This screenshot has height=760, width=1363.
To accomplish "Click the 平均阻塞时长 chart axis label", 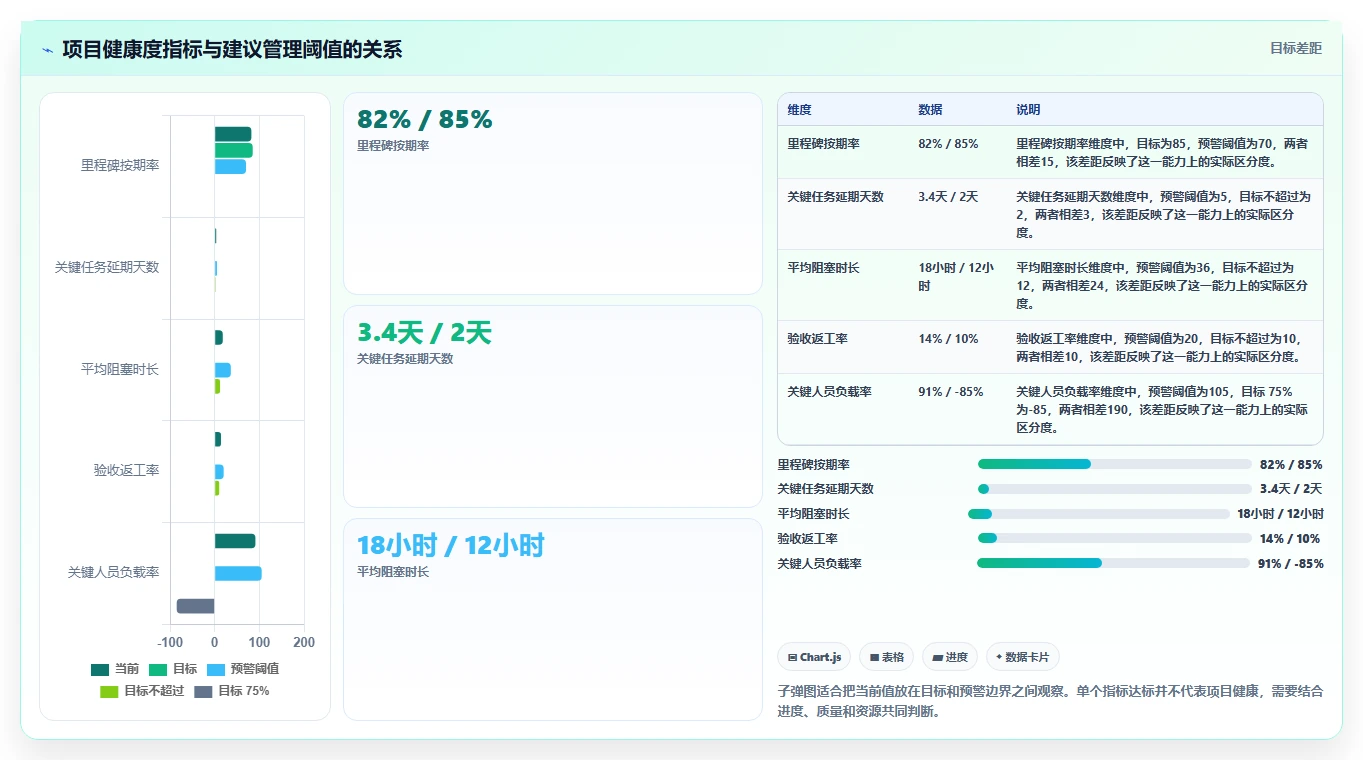I will coord(120,370).
